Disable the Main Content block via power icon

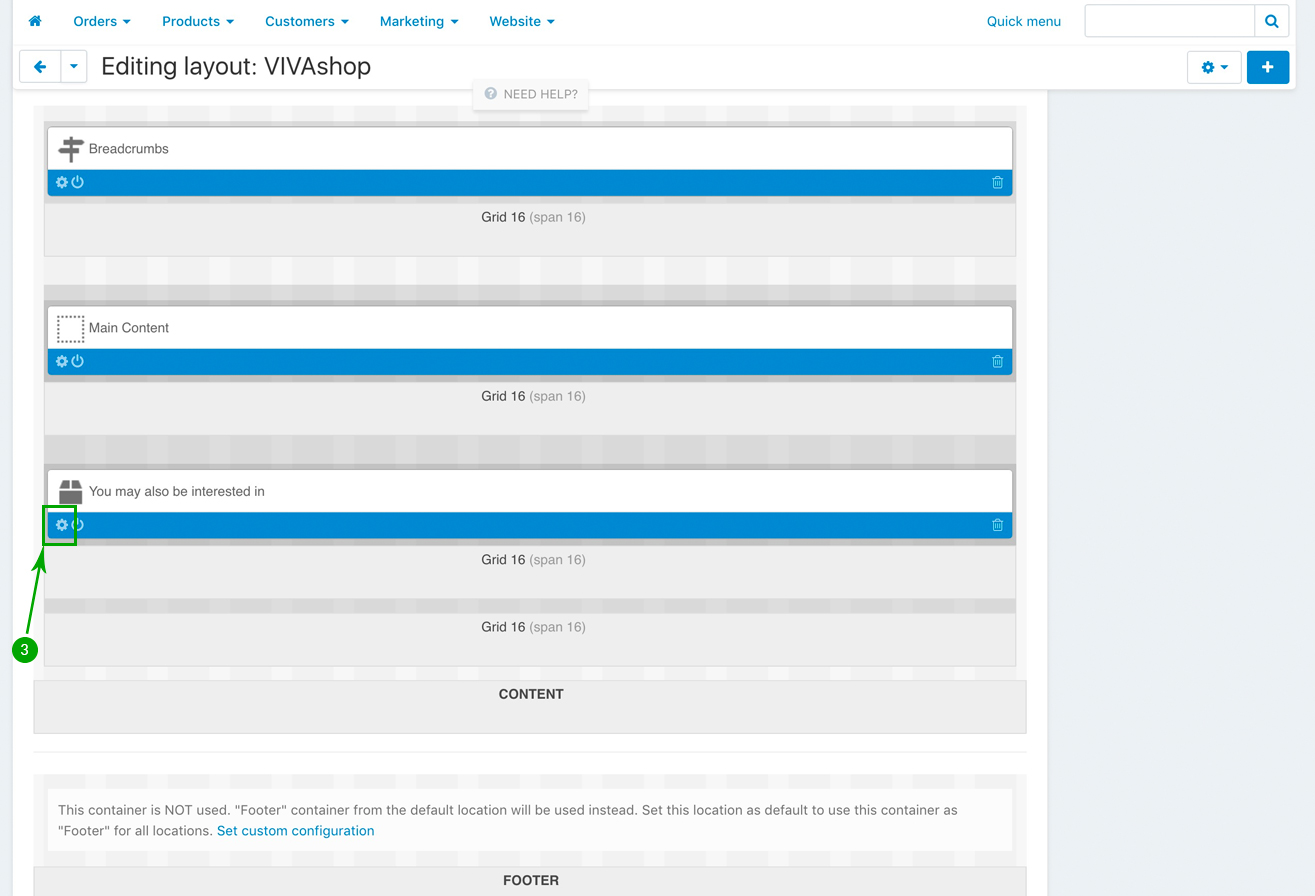[x=78, y=361]
